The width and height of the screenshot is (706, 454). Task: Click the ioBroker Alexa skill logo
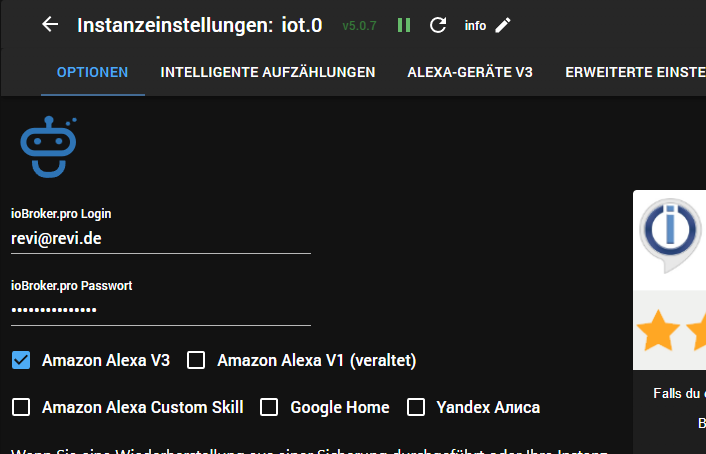coord(671,232)
